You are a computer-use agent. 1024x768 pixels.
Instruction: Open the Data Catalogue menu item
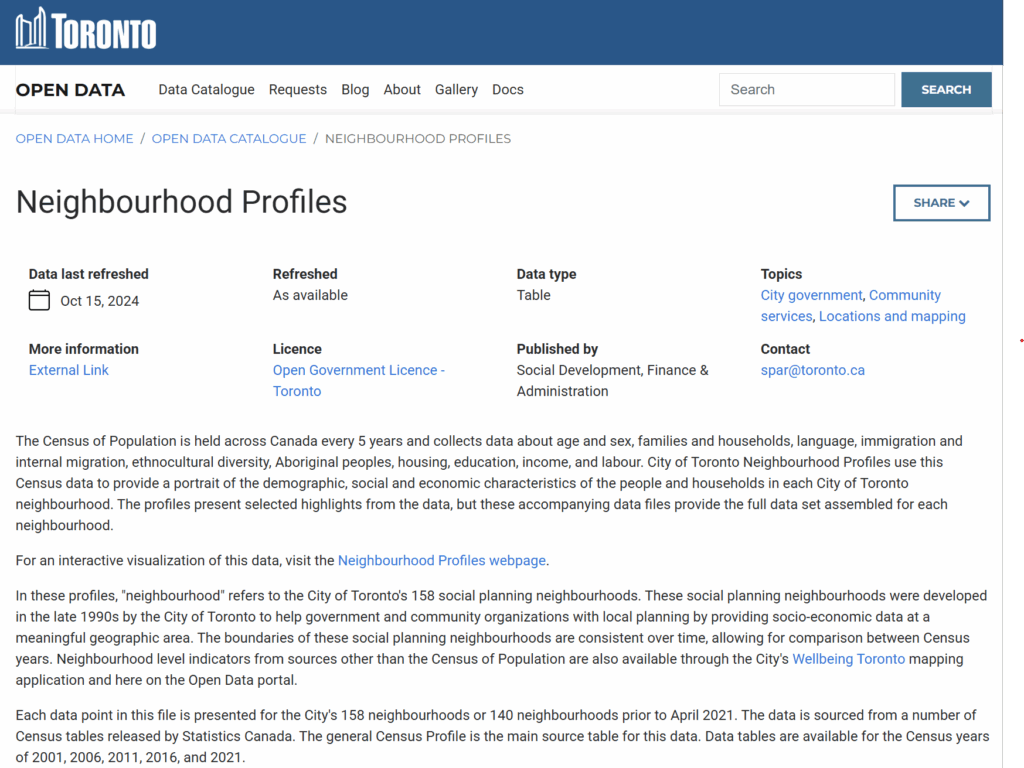click(x=206, y=90)
